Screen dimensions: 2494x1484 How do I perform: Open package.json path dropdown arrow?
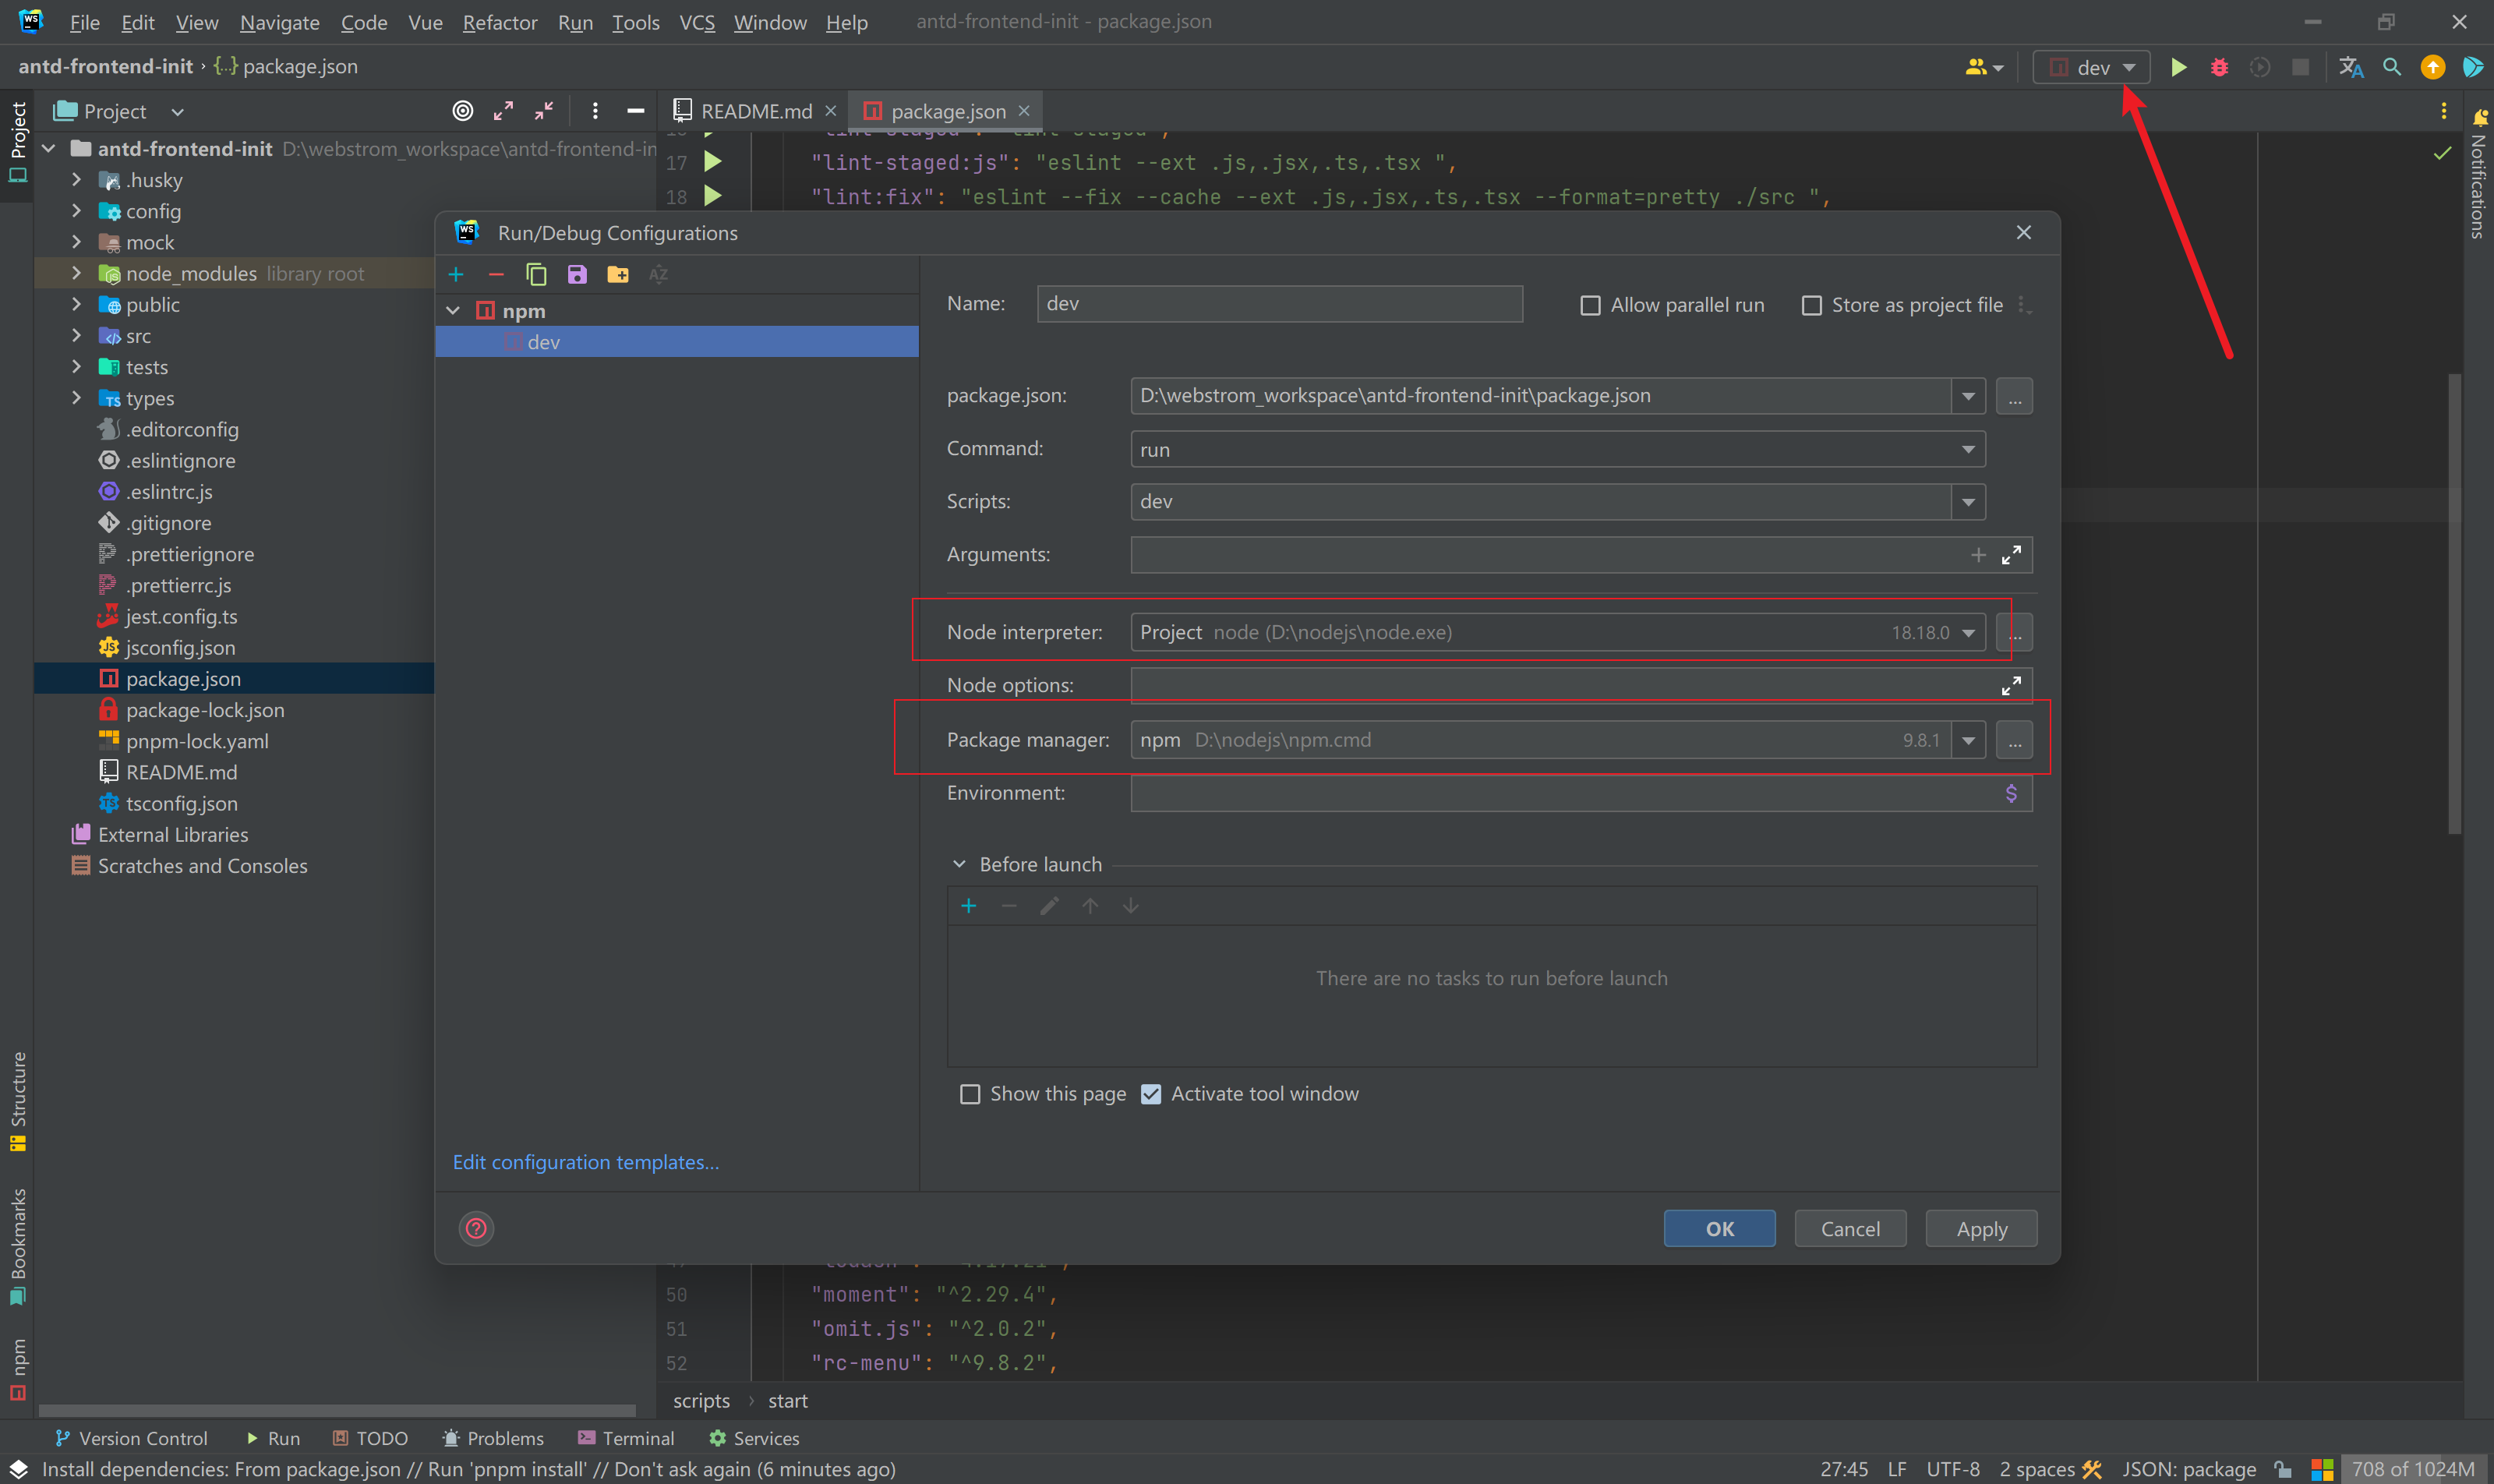(1968, 396)
